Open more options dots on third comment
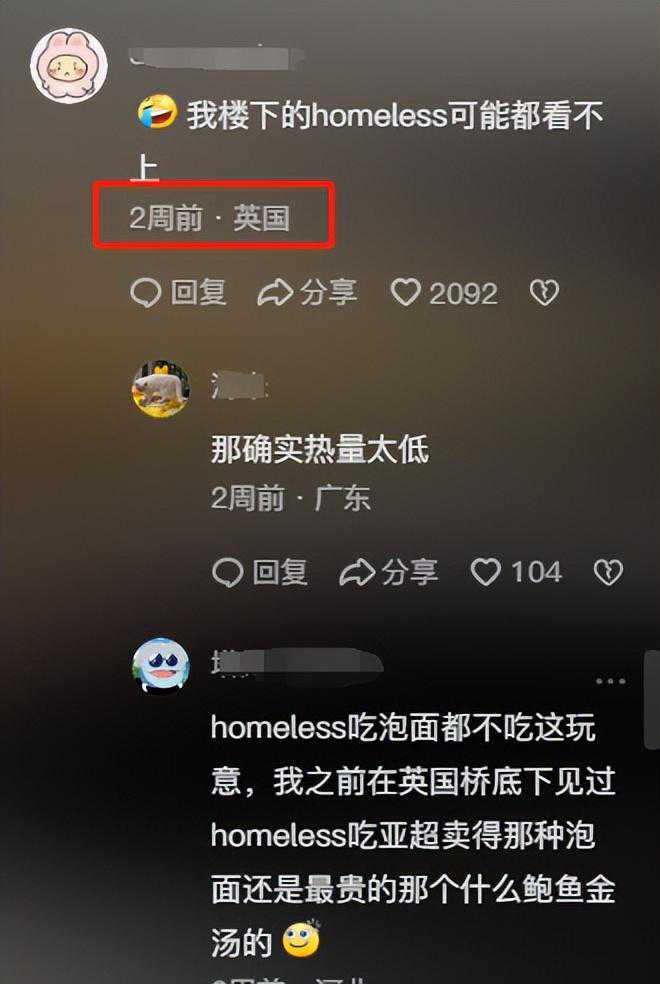 pos(610,682)
